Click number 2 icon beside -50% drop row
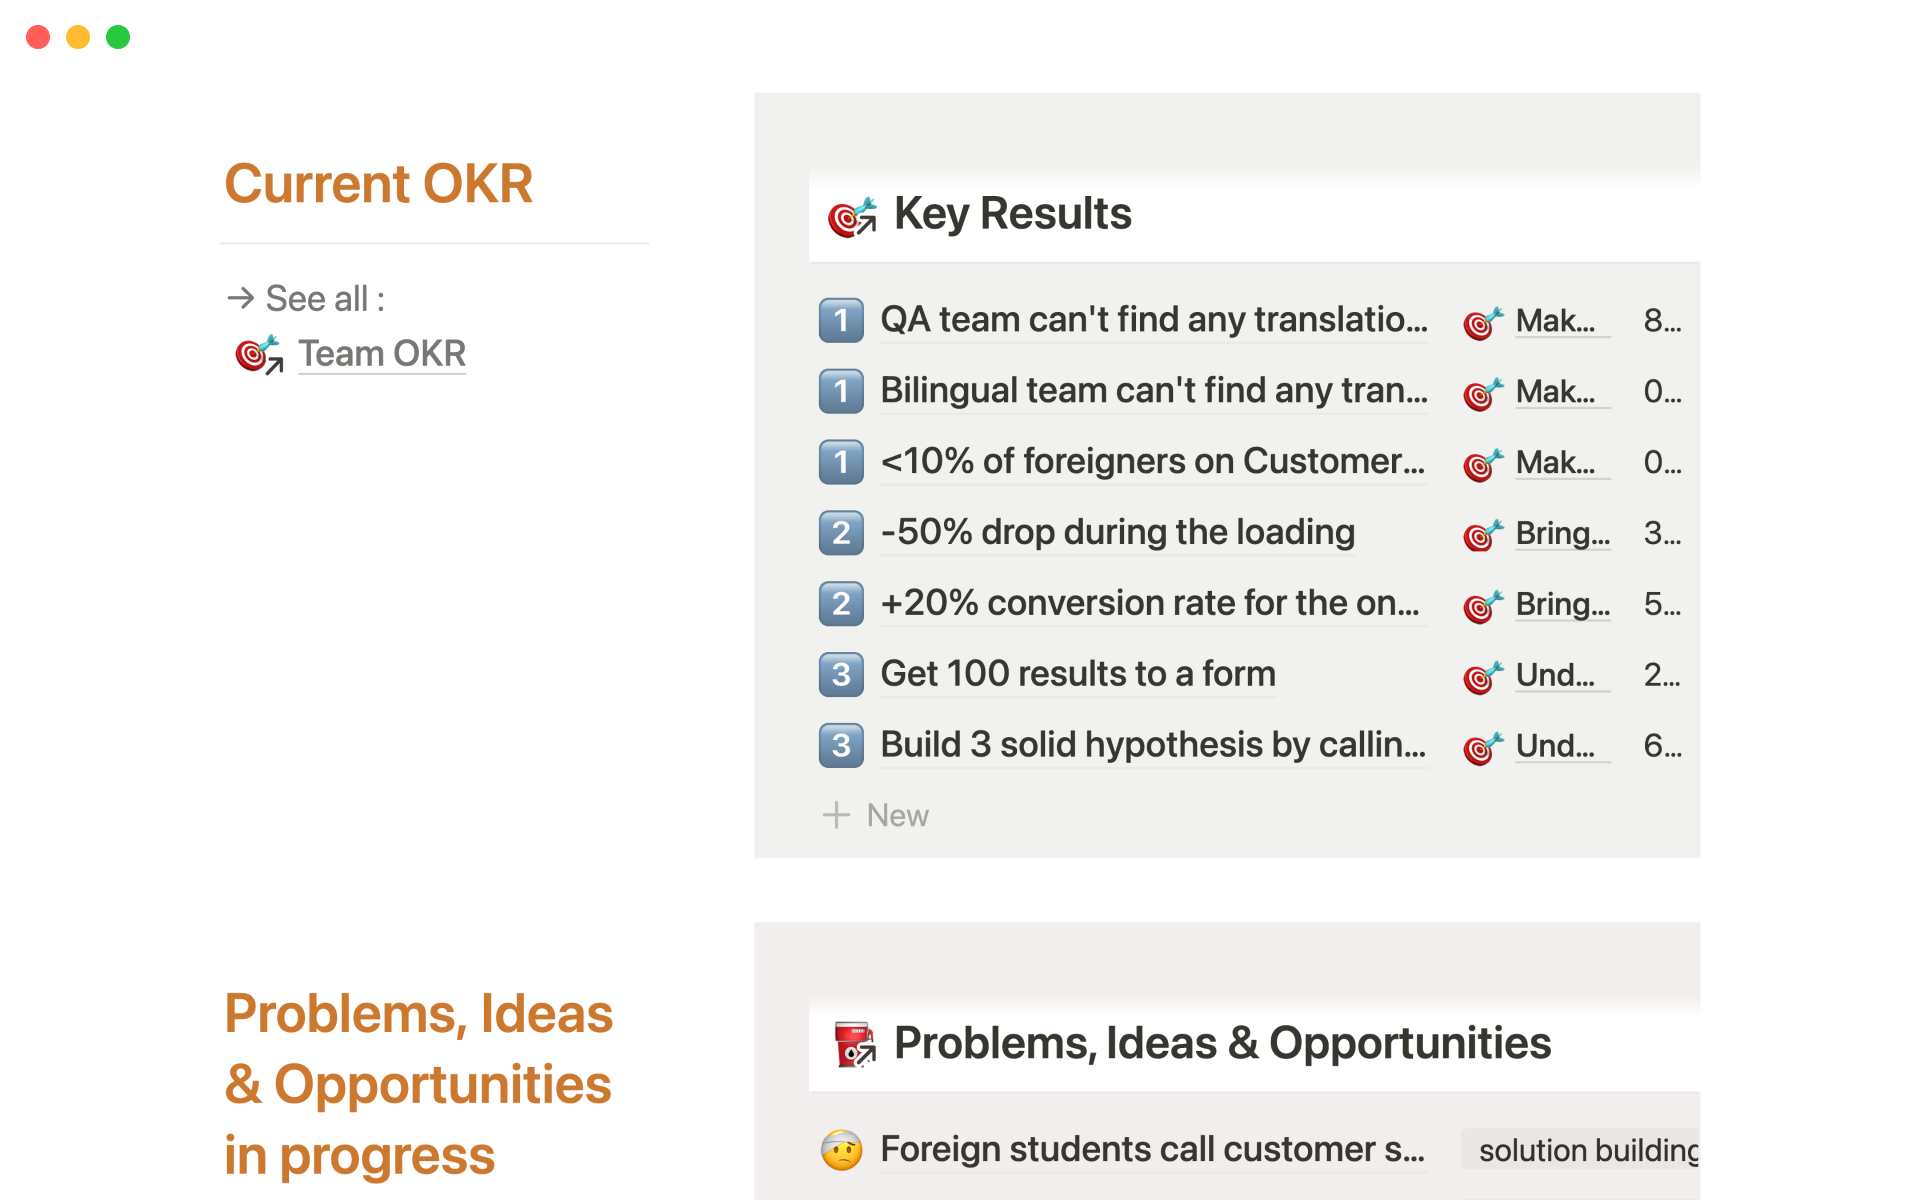This screenshot has height=1200, width=1920. [x=841, y=533]
